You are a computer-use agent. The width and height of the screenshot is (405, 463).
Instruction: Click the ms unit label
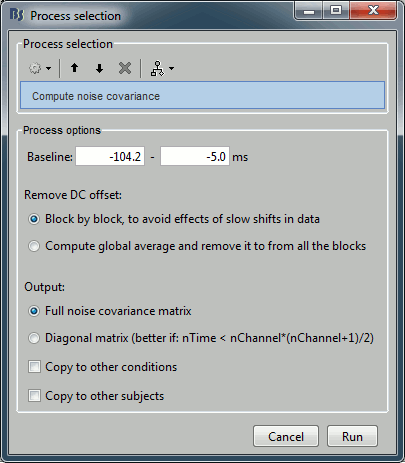(x=240, y=157)
